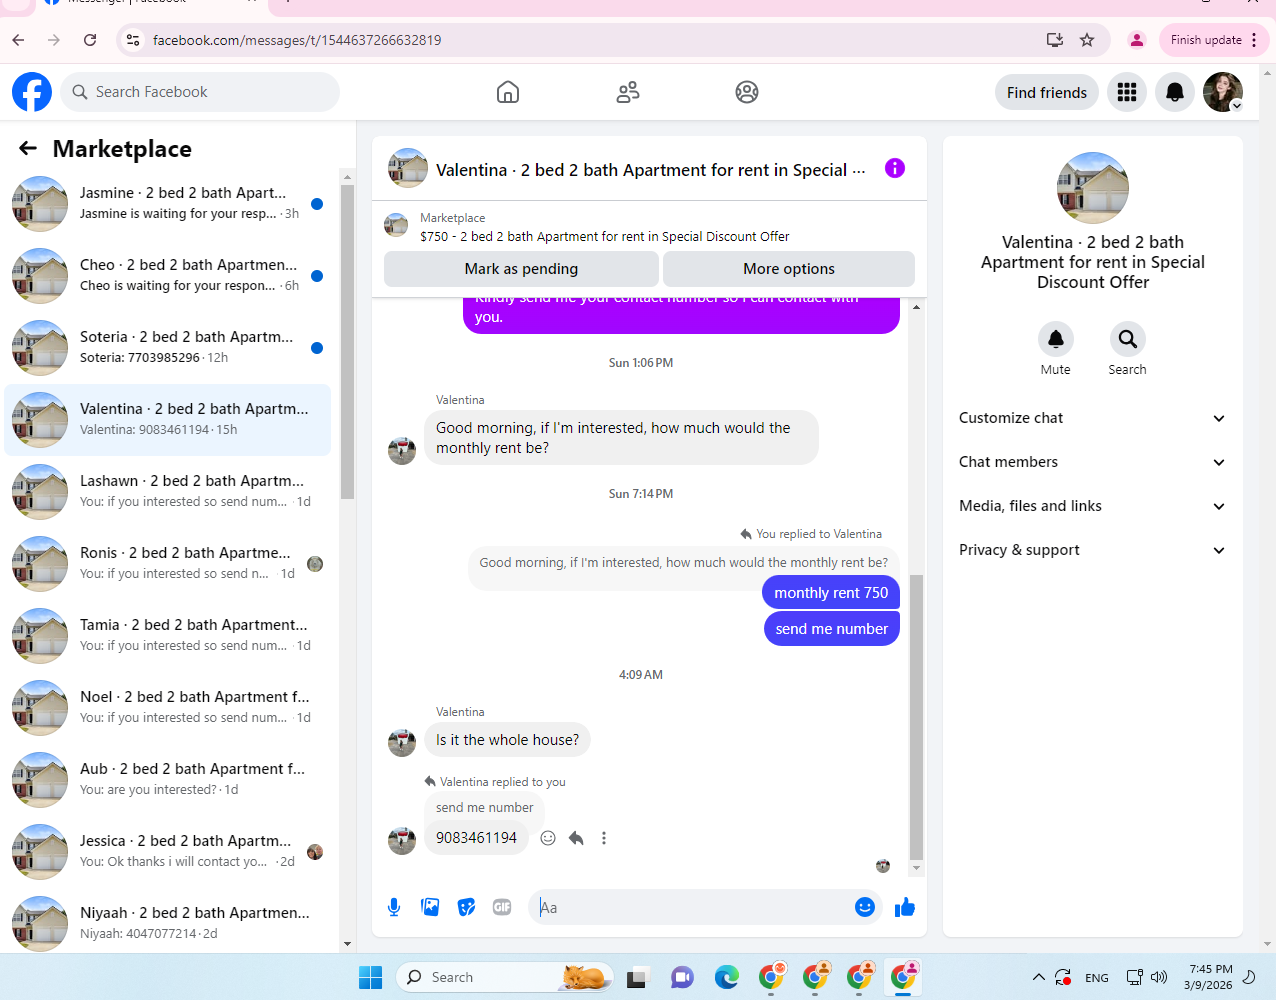Expand Chat members section
The height and width of the screenshot is (1000, 1276).
(x=1092, y=462)
